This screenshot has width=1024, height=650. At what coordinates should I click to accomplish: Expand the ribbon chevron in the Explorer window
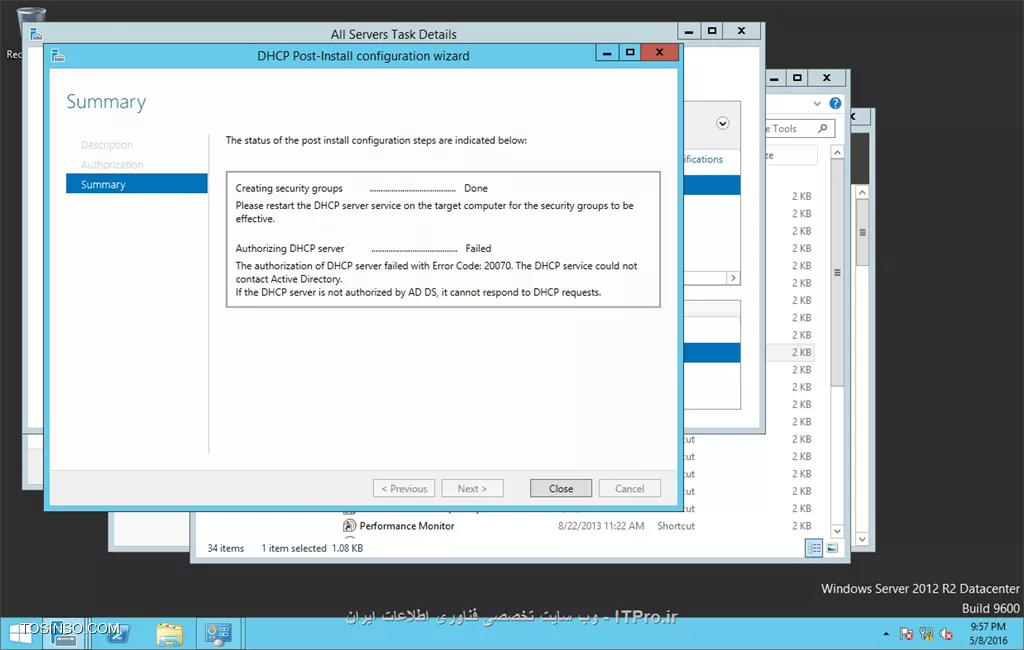[x=817, y=103]
